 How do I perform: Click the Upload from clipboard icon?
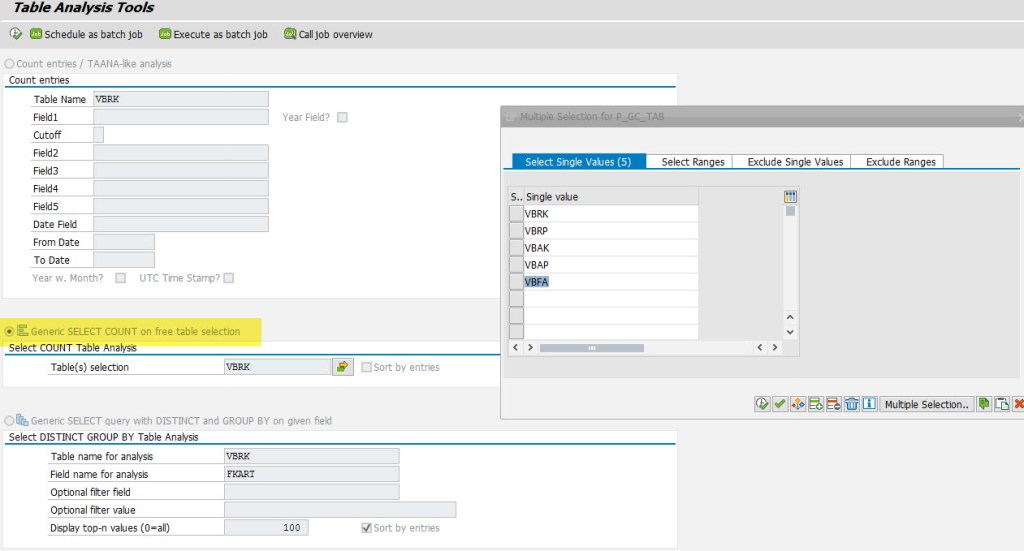click(x=1002, y=404)
